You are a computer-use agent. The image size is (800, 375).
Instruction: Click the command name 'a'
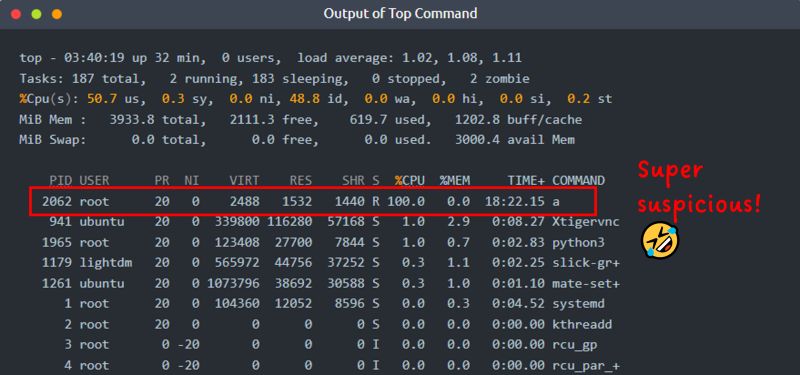tap(556, 202)
